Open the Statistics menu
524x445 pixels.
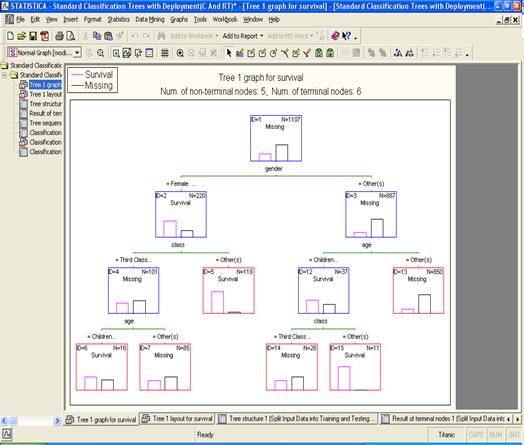pos(118,20)
